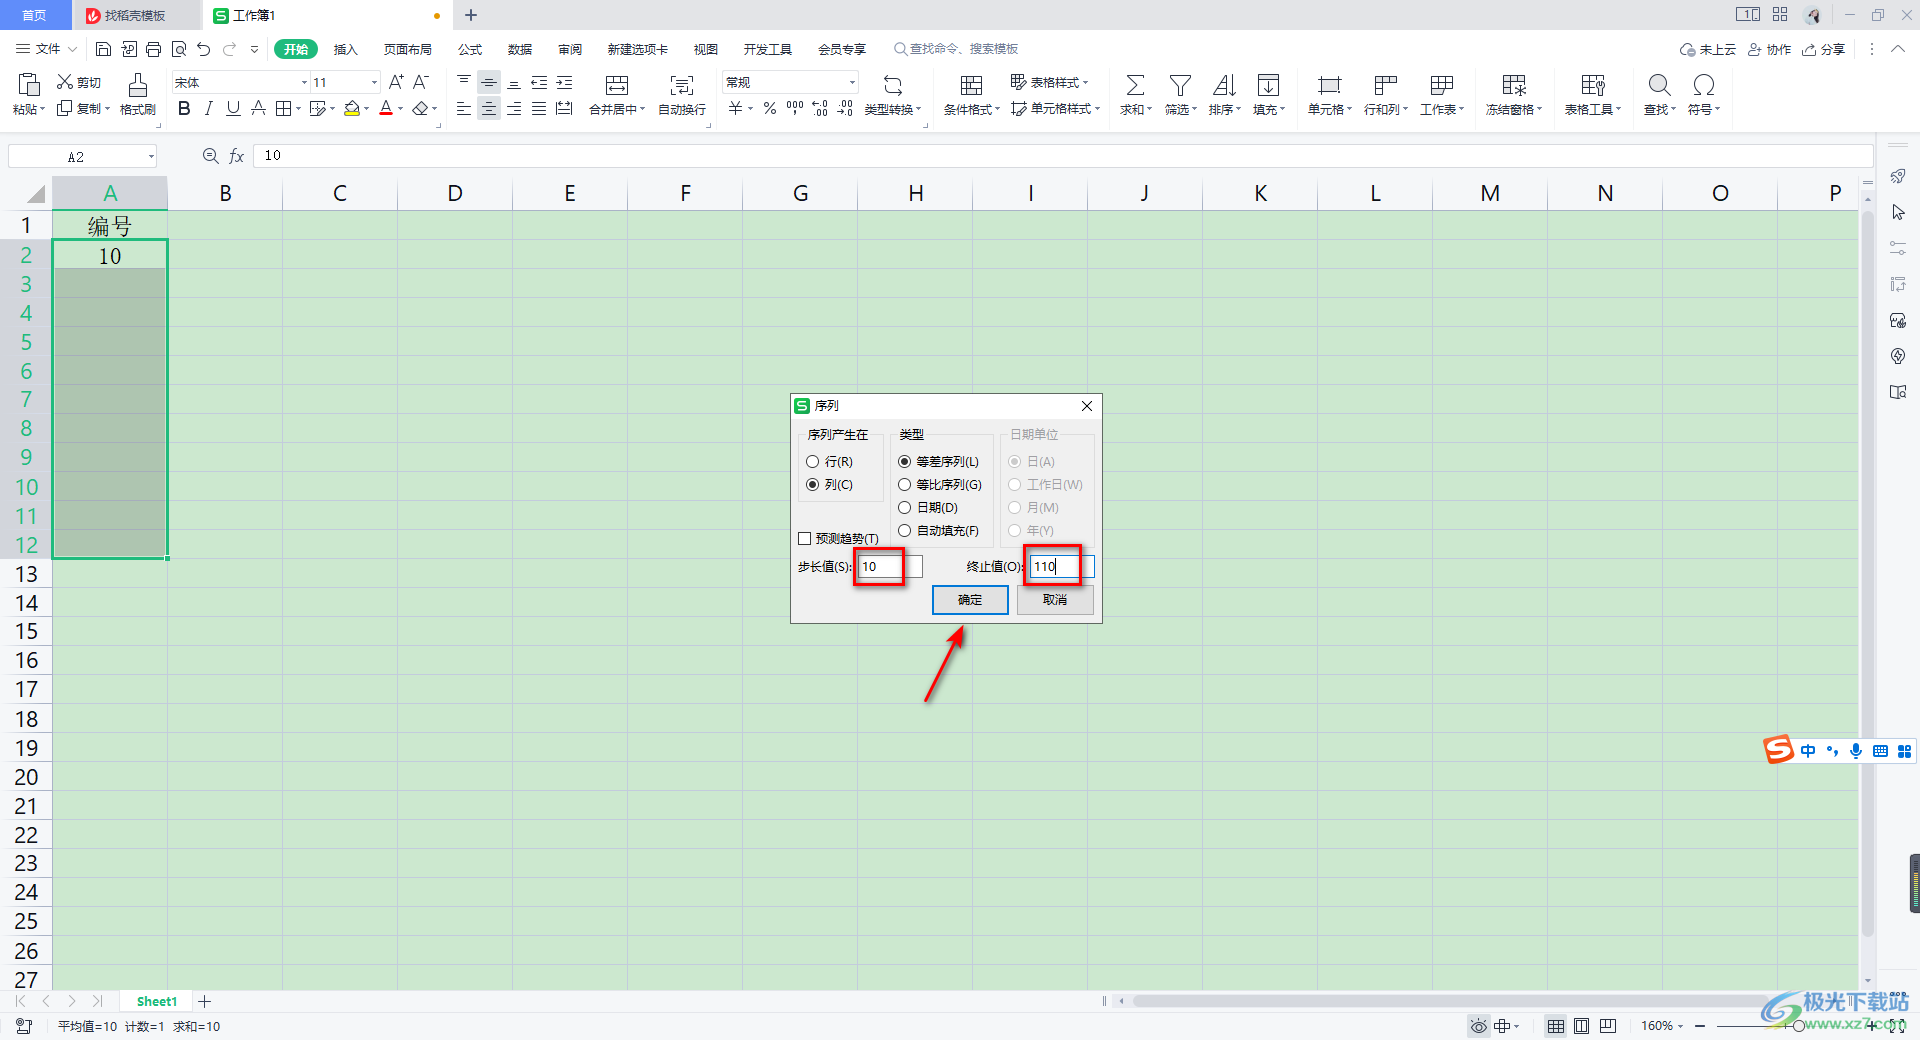Open the number format (常规) dropdown
Viewport: 1920px width, 1040px height.
(x=852, y=83)
